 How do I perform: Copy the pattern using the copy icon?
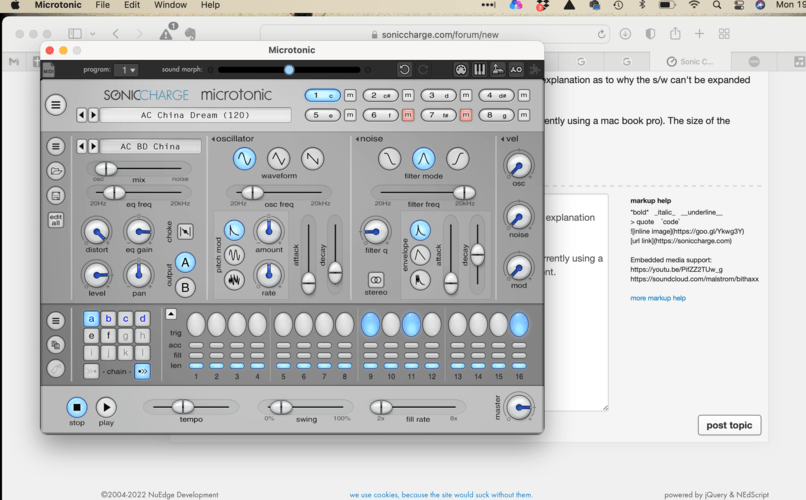coord(56,345)
